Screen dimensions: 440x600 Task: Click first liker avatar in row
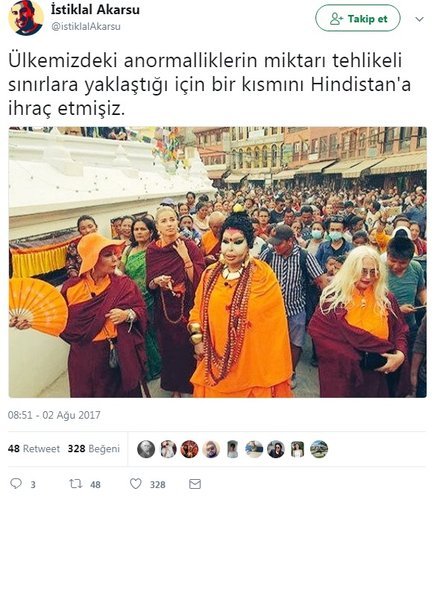point(146,449)
